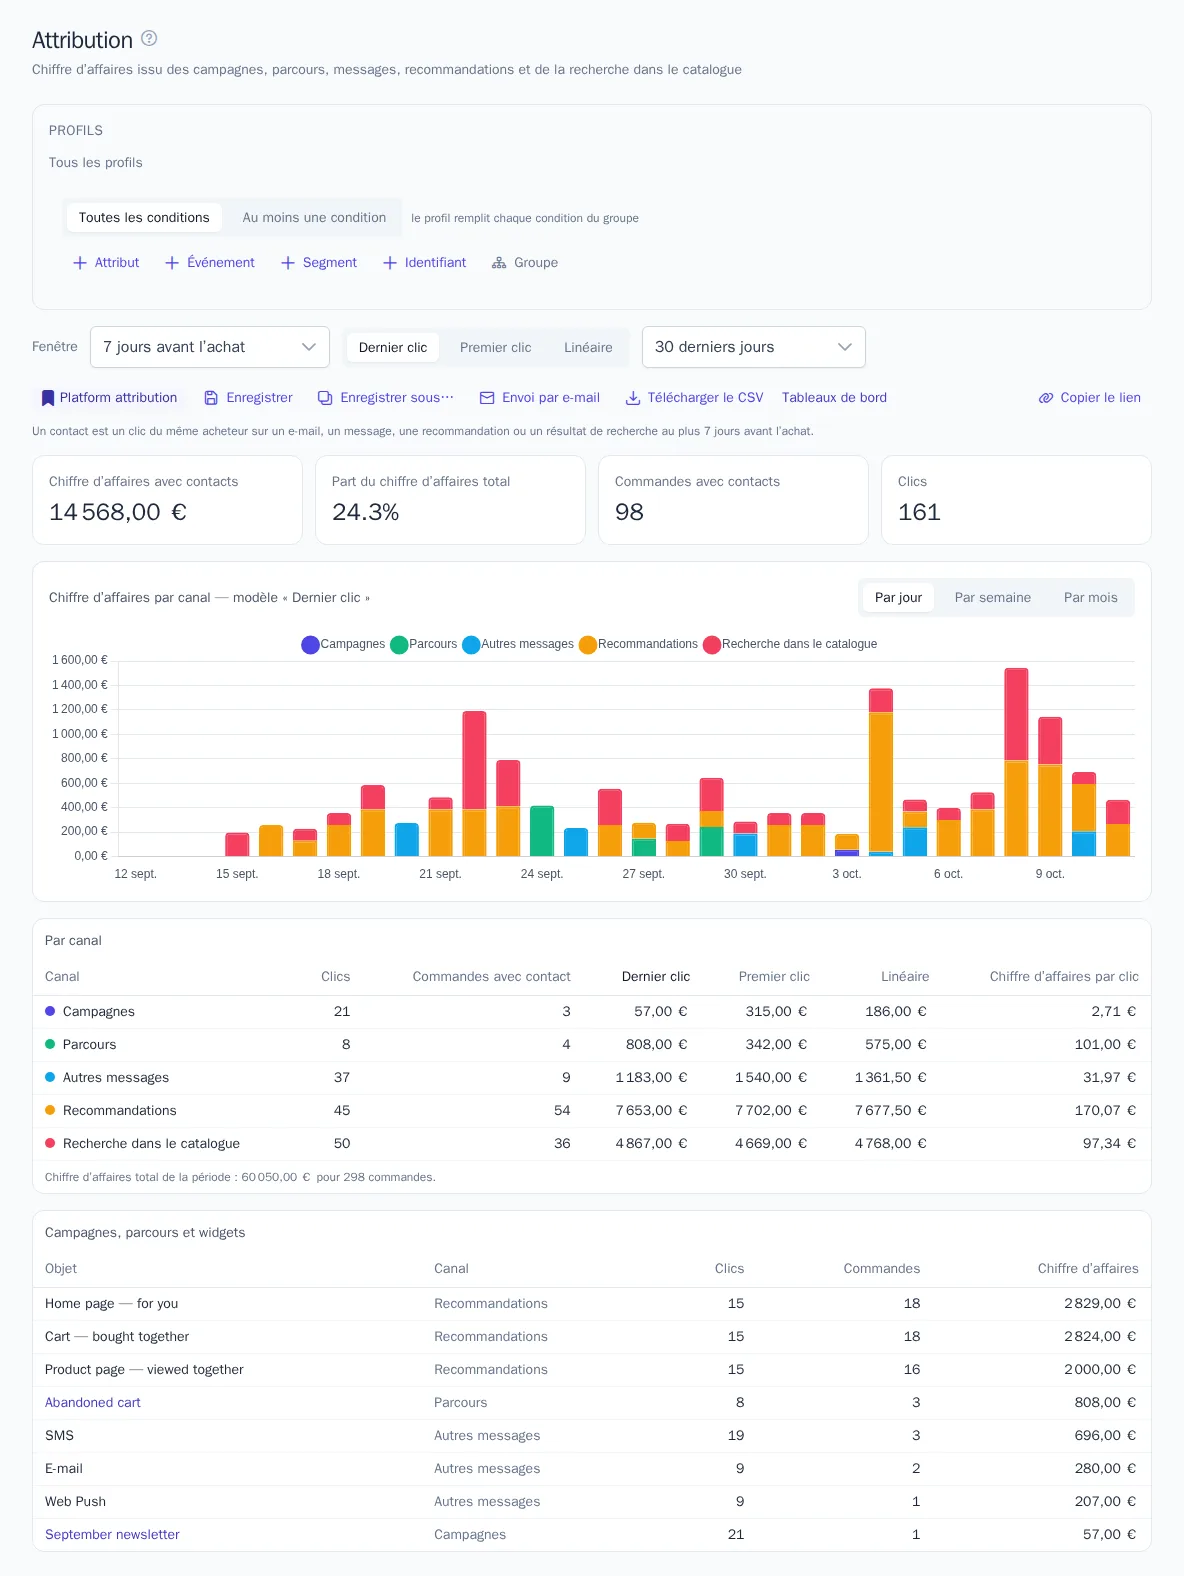This screenshot has height=1576, width=1184.
Task: Click the Copier le lien link text
Action: point(1100,398)
